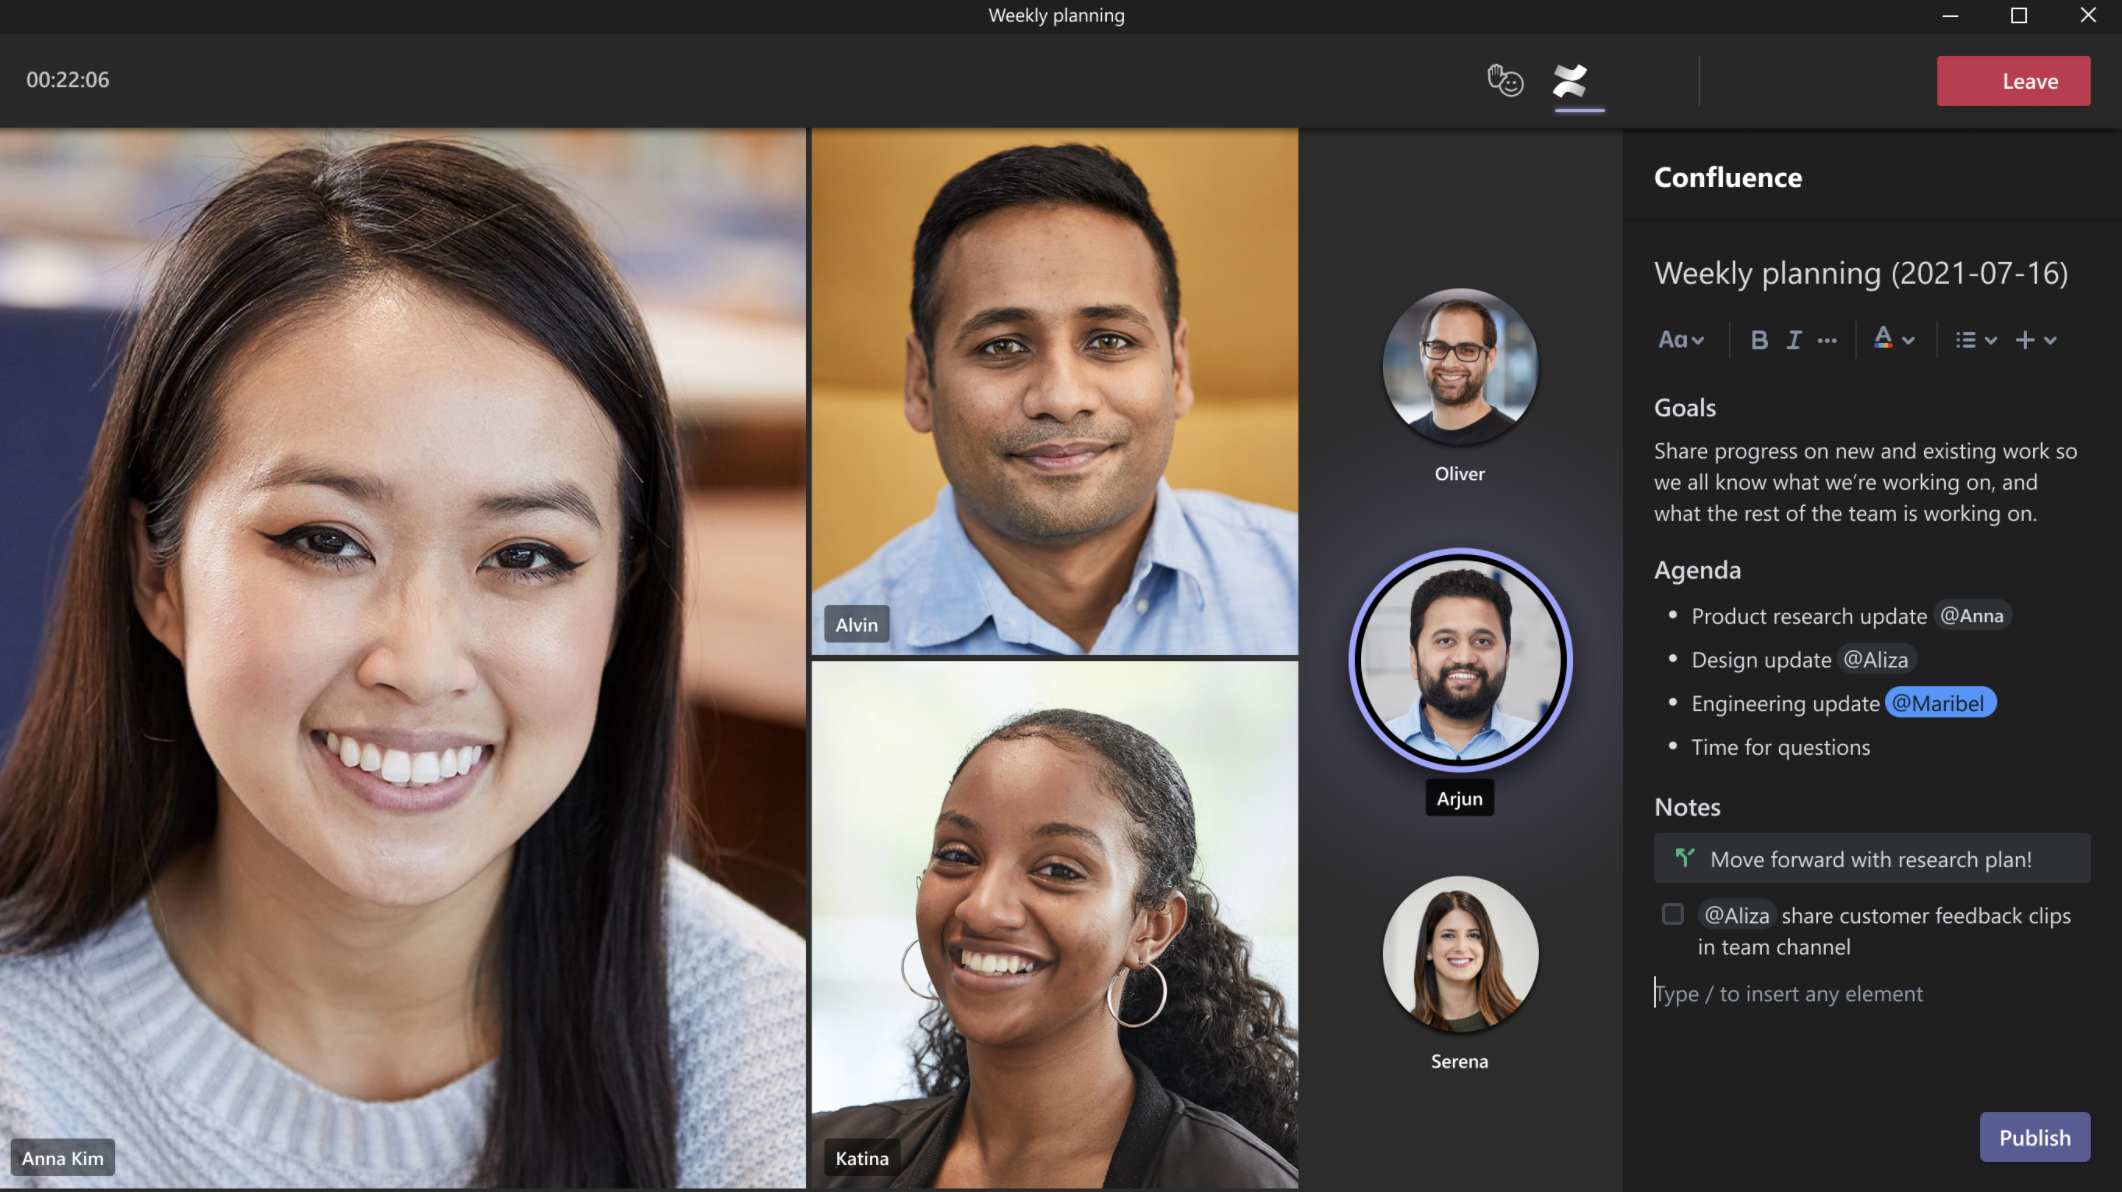Viewport: 2122px width, 1192px height.
Task: Open the emoji reactions icon
Action: [1504, 80]
